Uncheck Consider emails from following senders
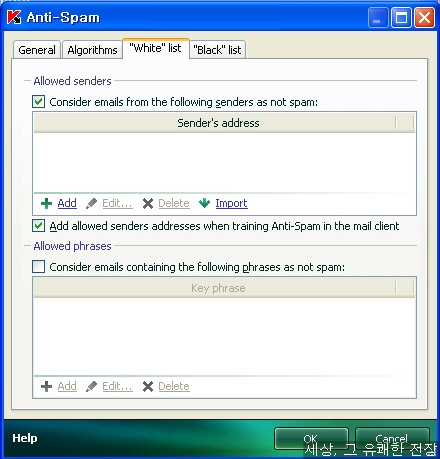The image size is (440, 459). (39, 102)
